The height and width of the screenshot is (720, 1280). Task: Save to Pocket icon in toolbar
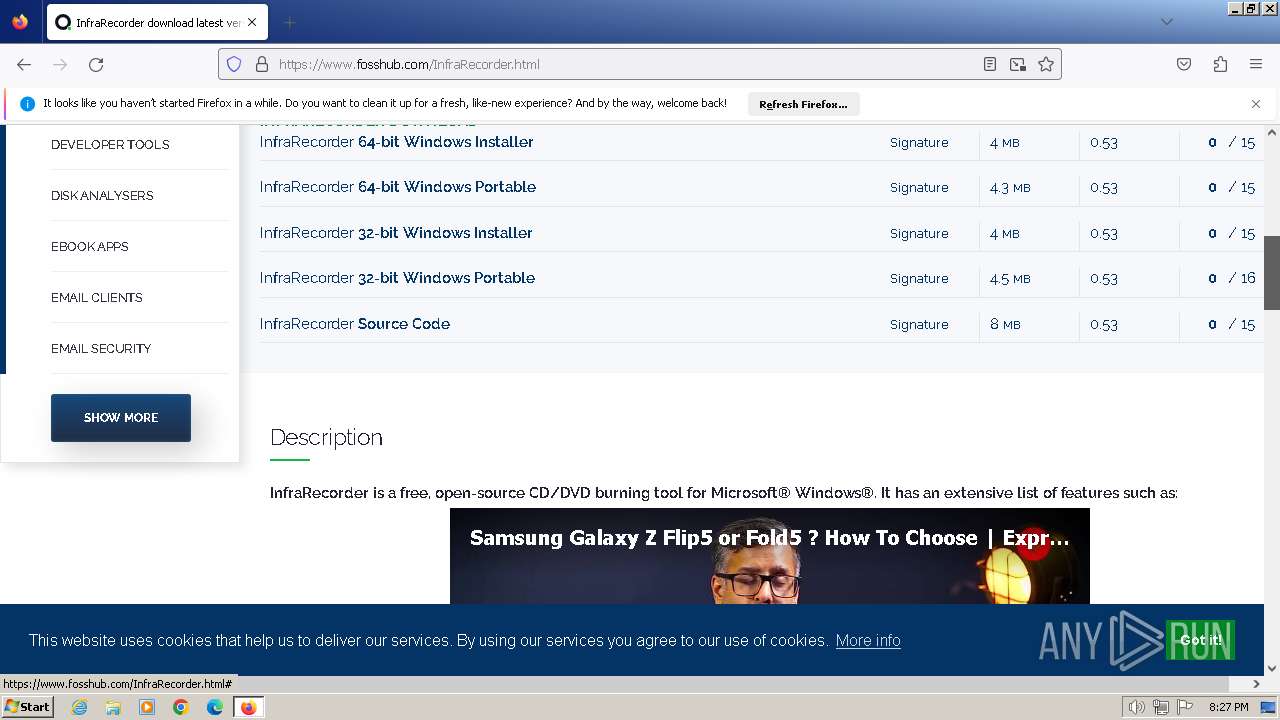[1184, 64]
